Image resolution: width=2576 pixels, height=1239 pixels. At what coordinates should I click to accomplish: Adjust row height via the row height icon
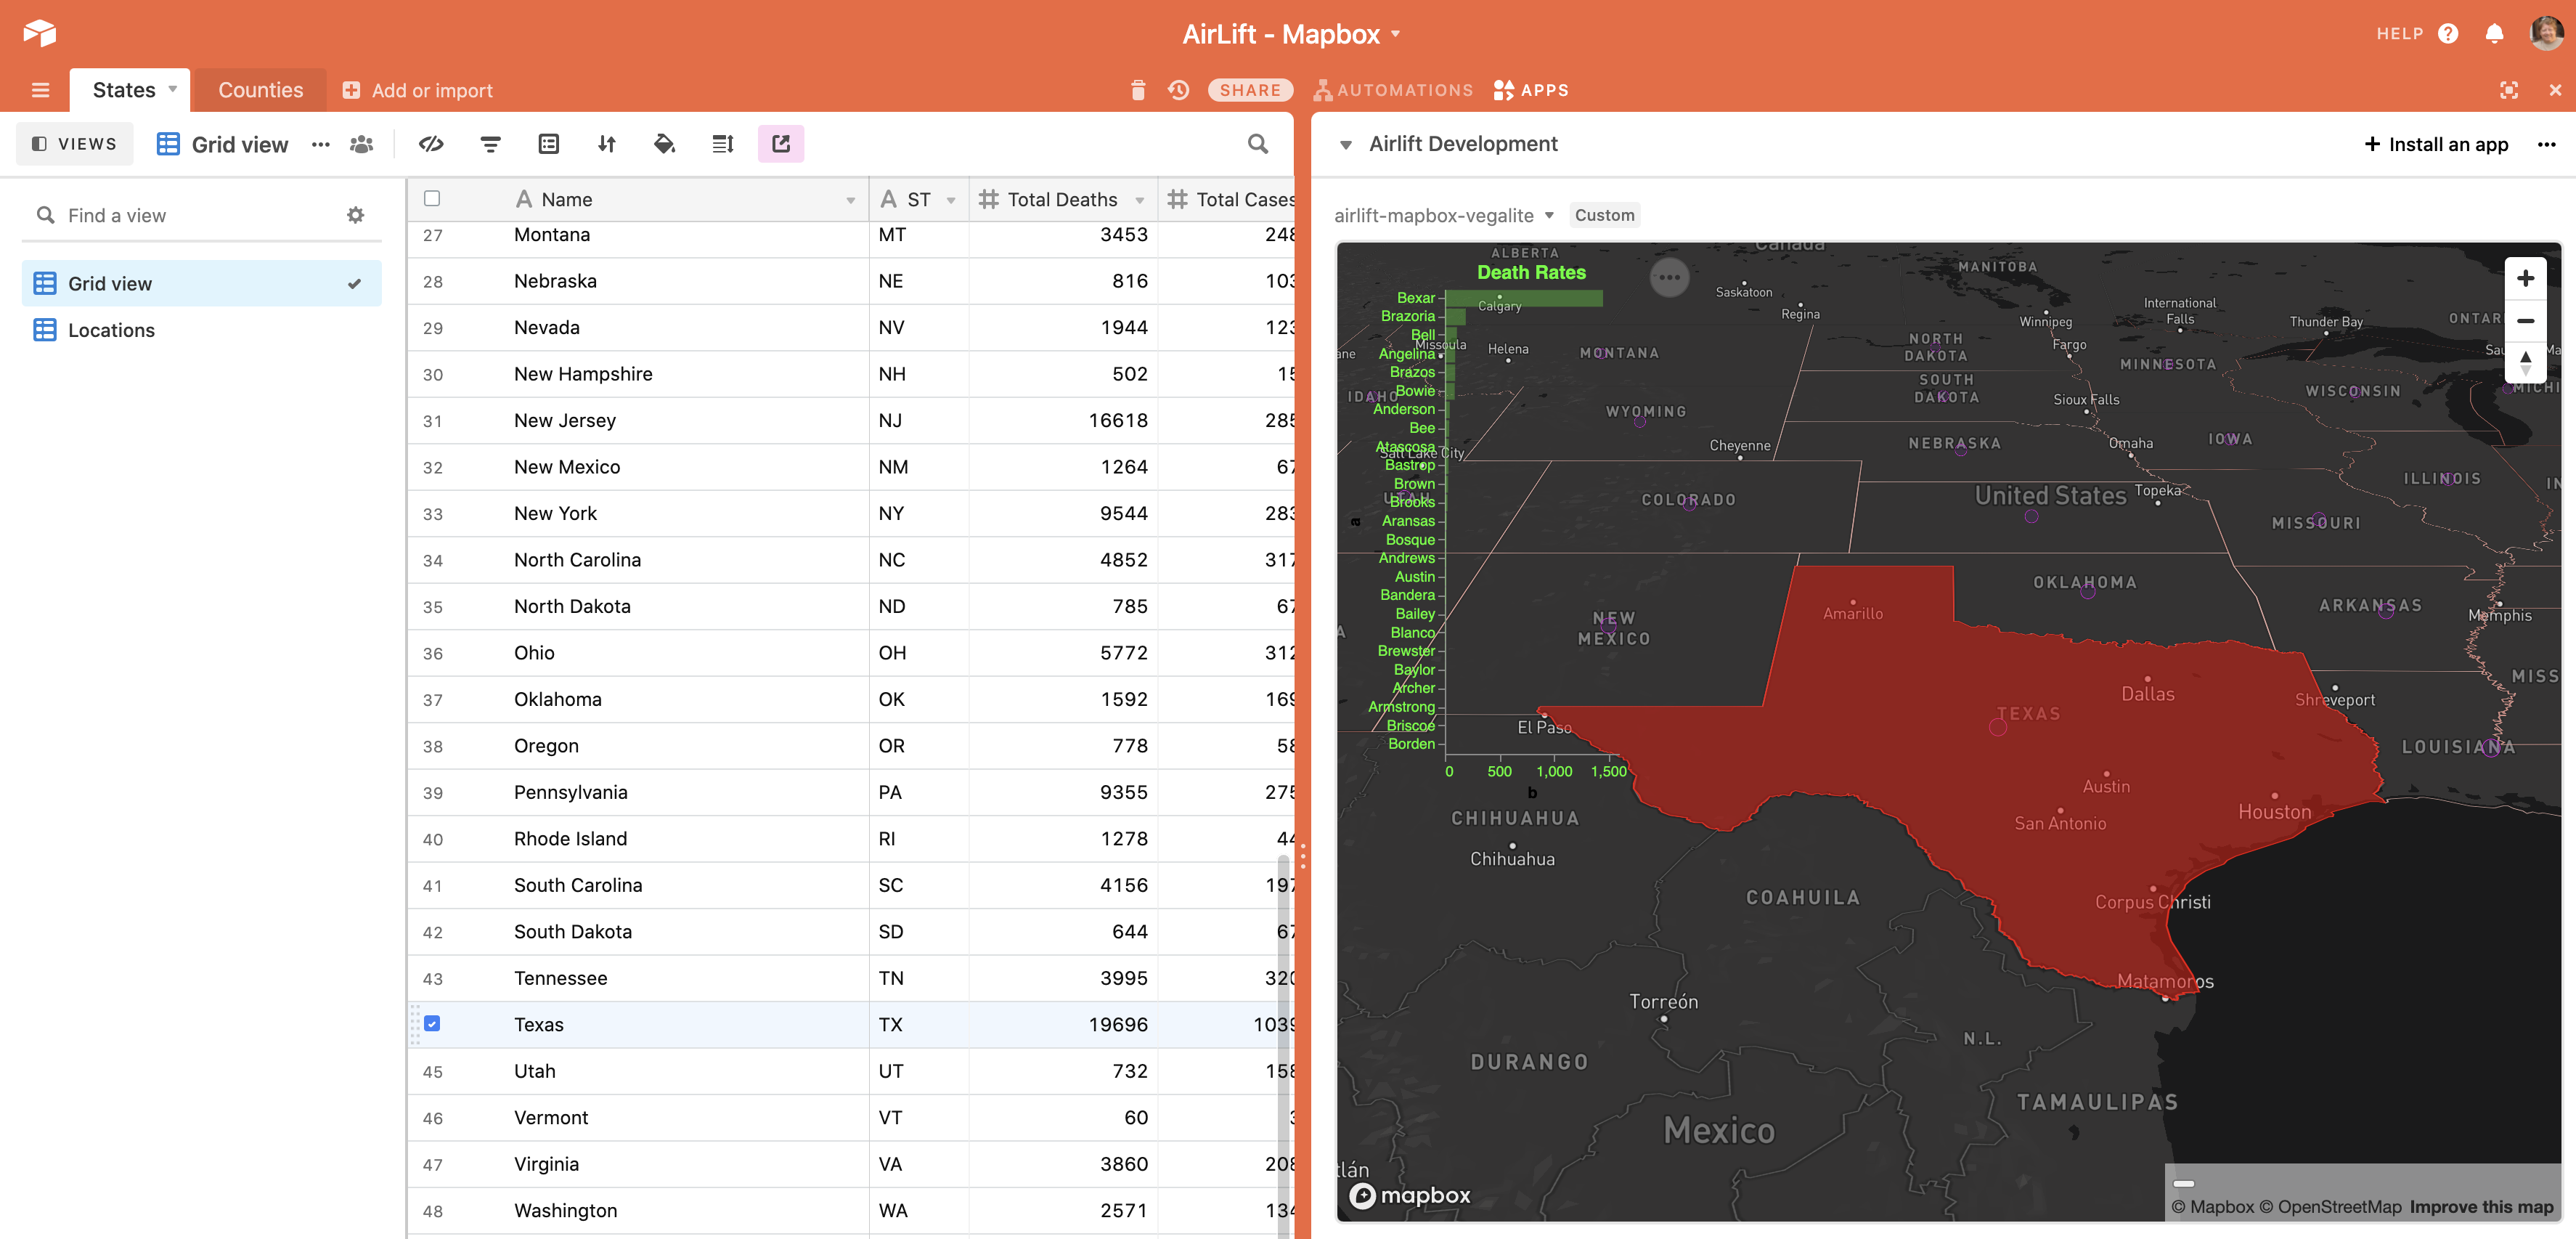coord(722,143)
